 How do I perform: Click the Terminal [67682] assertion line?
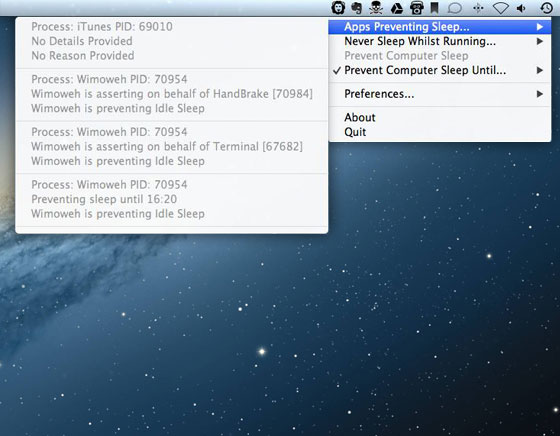click(x=167, y=146)
